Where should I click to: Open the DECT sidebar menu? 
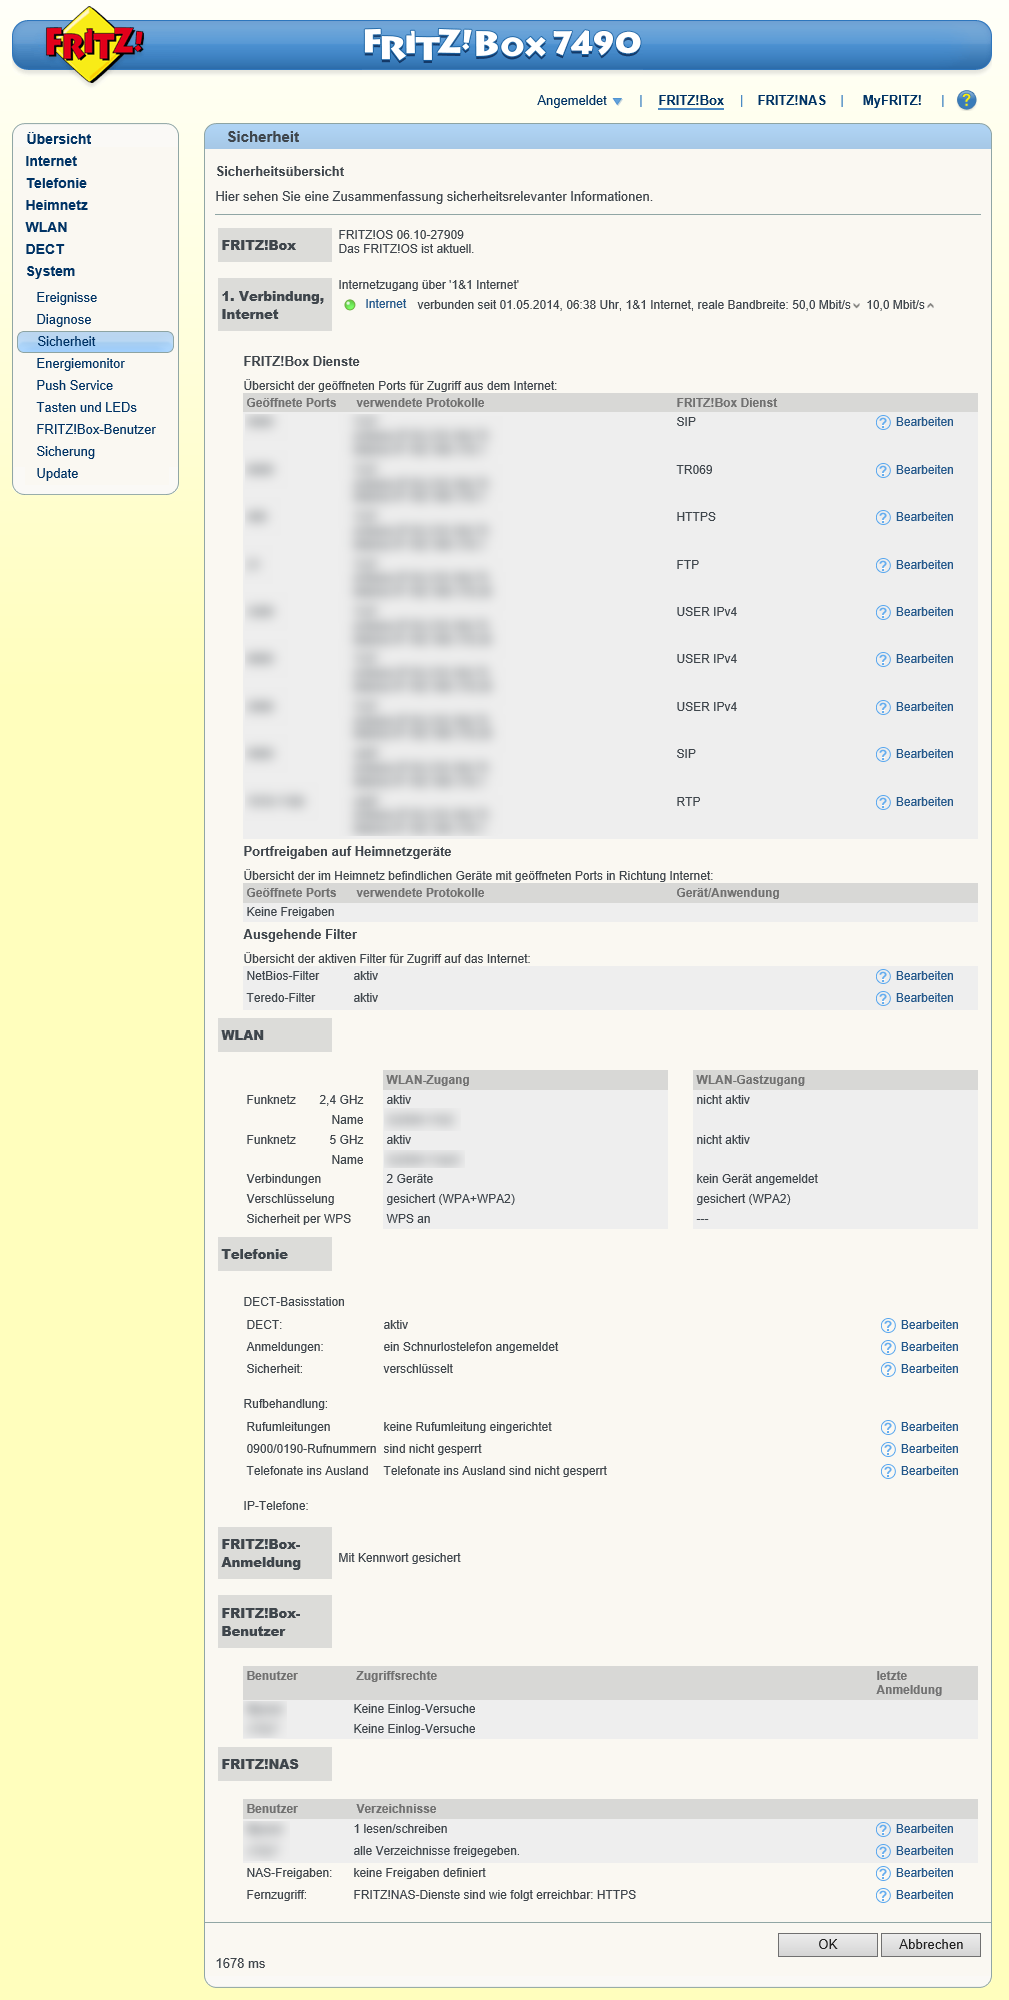coord(45,249)
